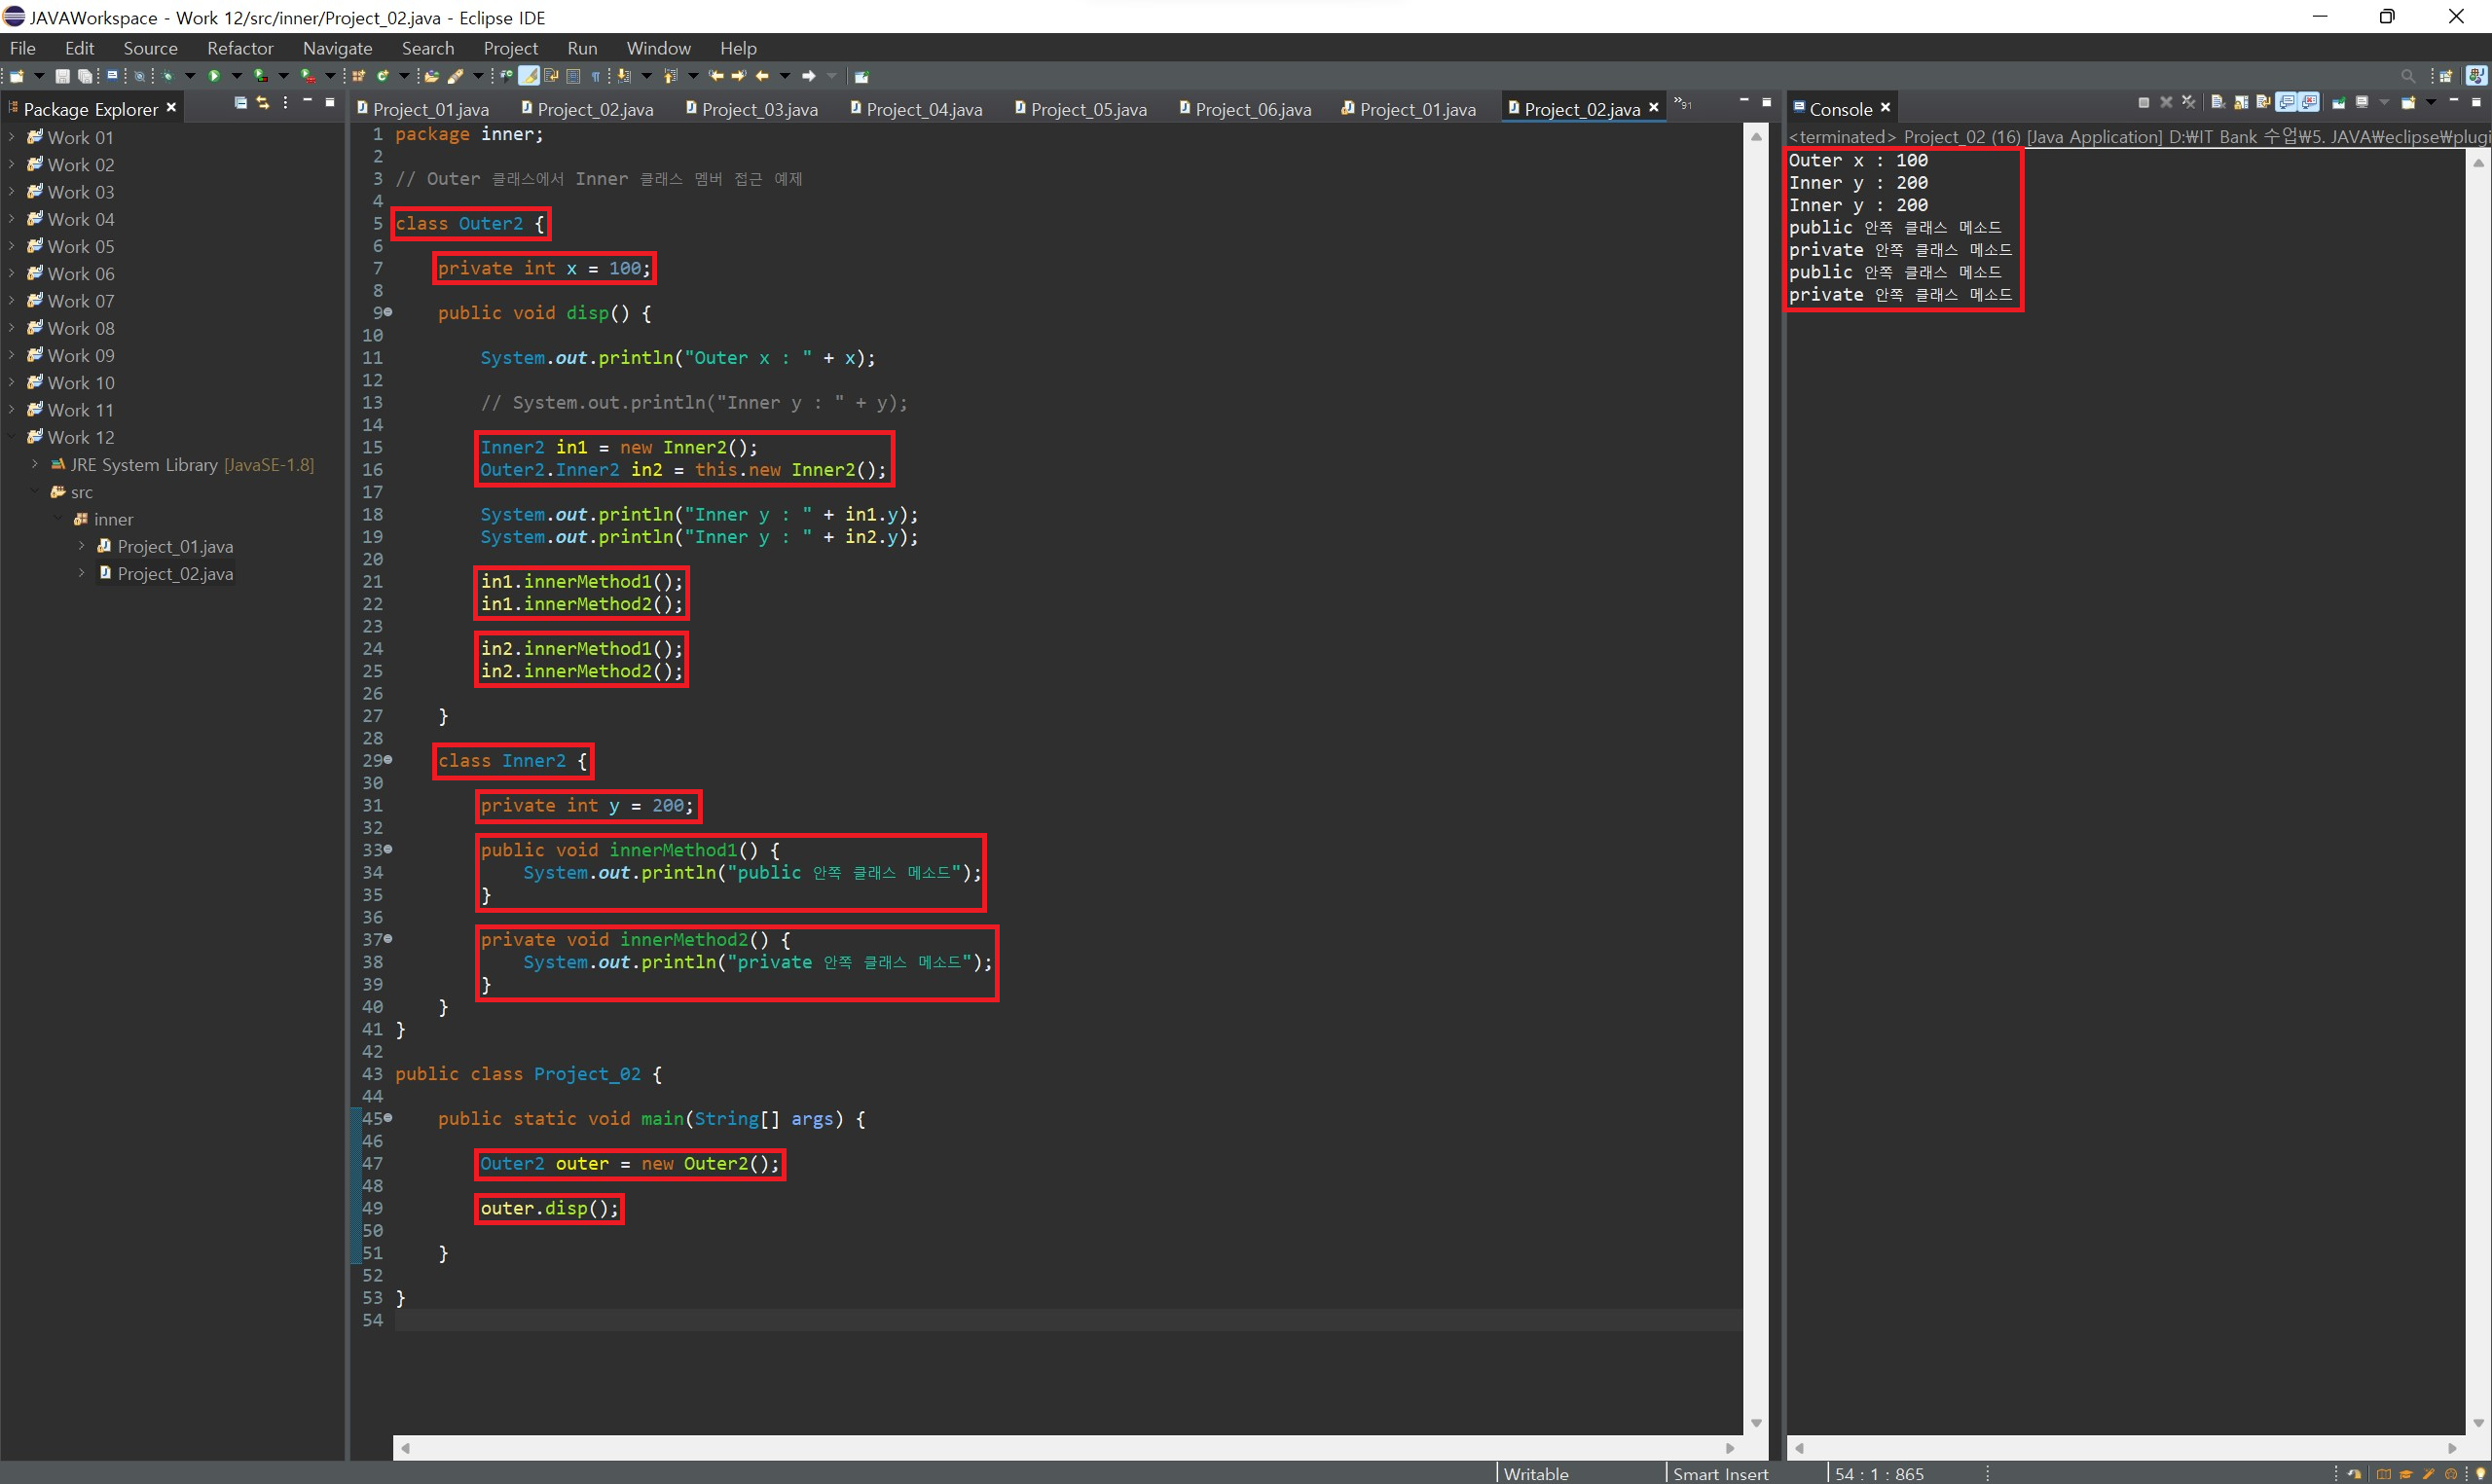Screen dimensions: 2492x1484
Task: Close the Console view tab
Action: pyautogui.click(x=1885, y=108)
